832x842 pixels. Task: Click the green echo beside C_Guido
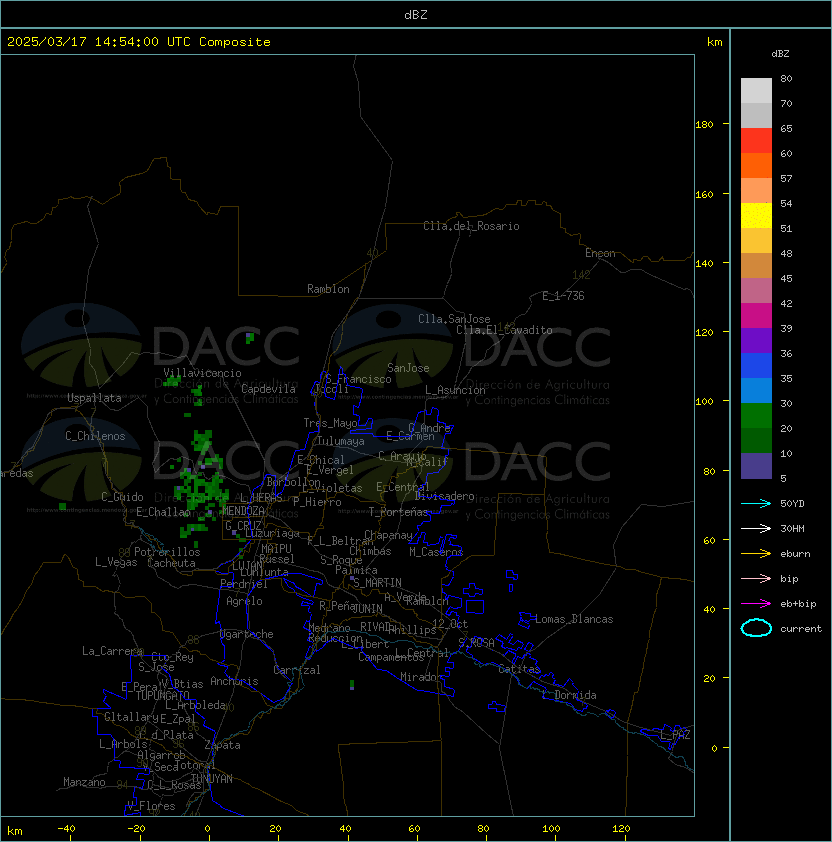click(x=62, y=506)
